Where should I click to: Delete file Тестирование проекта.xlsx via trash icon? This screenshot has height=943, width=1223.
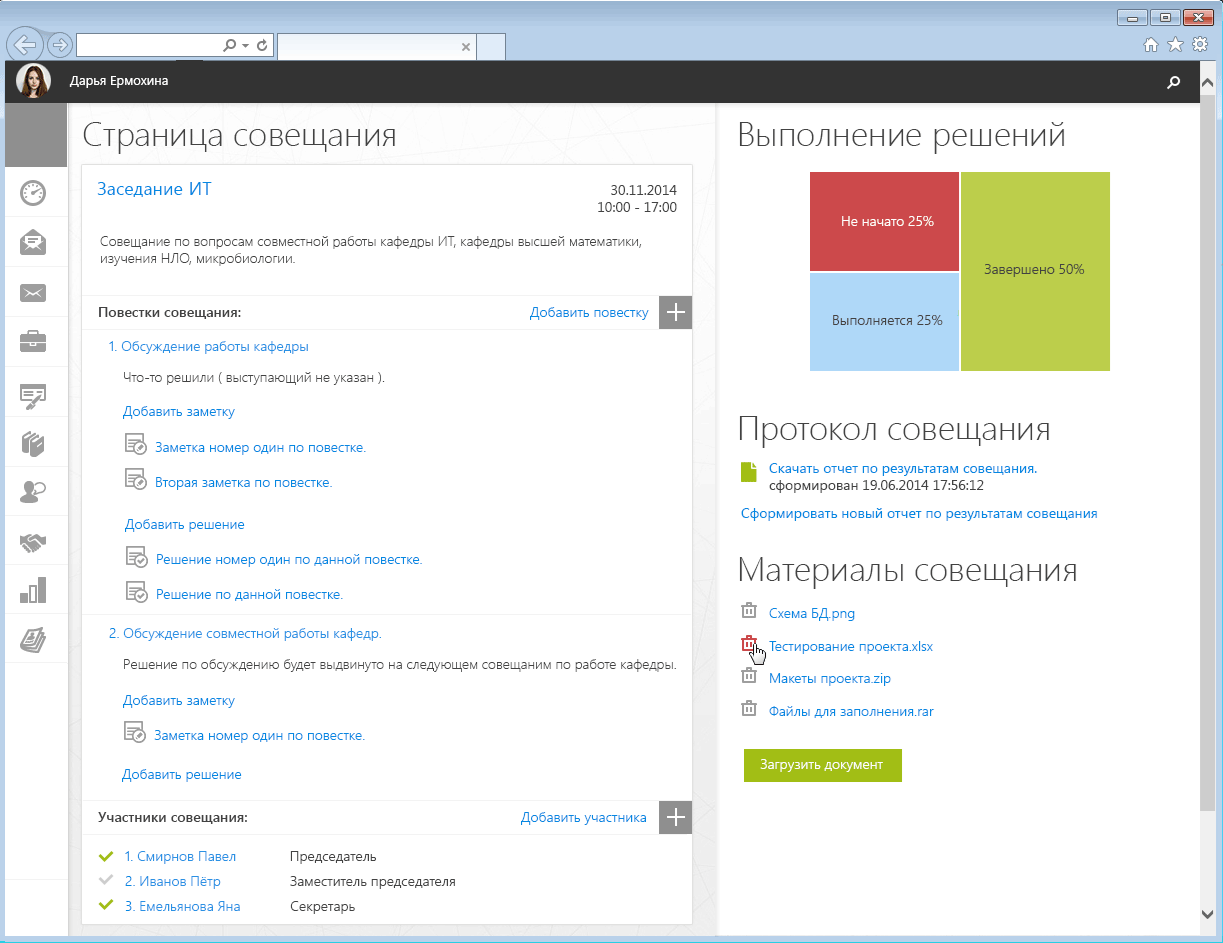(748, 645)
